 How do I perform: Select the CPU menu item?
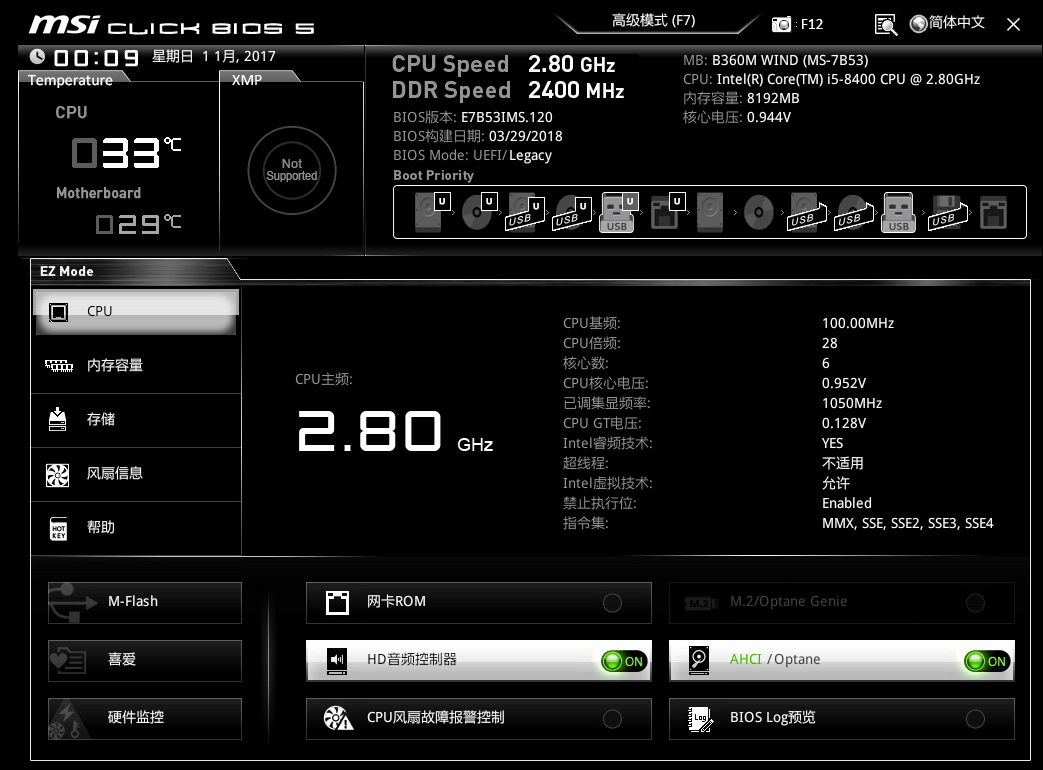click(136, 312)
